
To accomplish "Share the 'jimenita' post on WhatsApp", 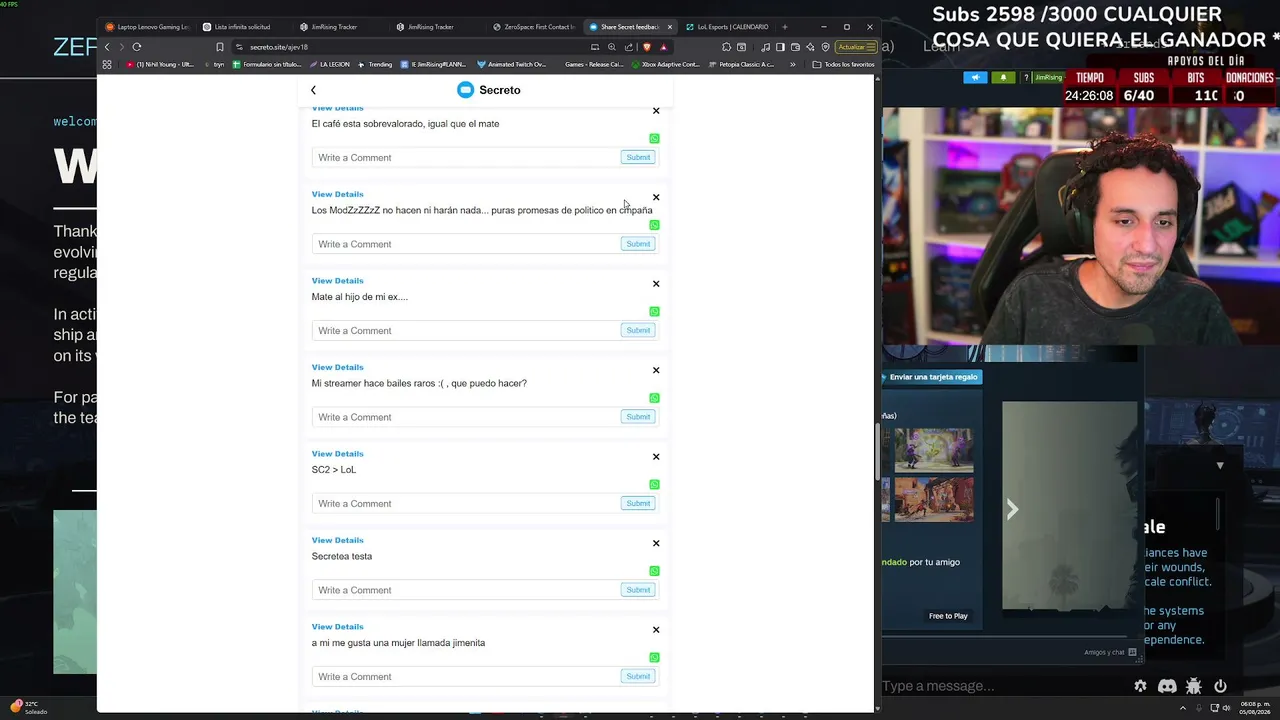I will (x=654, y=658).
